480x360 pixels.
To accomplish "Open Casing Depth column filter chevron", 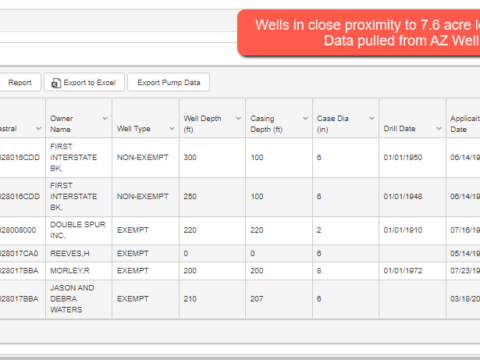I will point(305,118).
